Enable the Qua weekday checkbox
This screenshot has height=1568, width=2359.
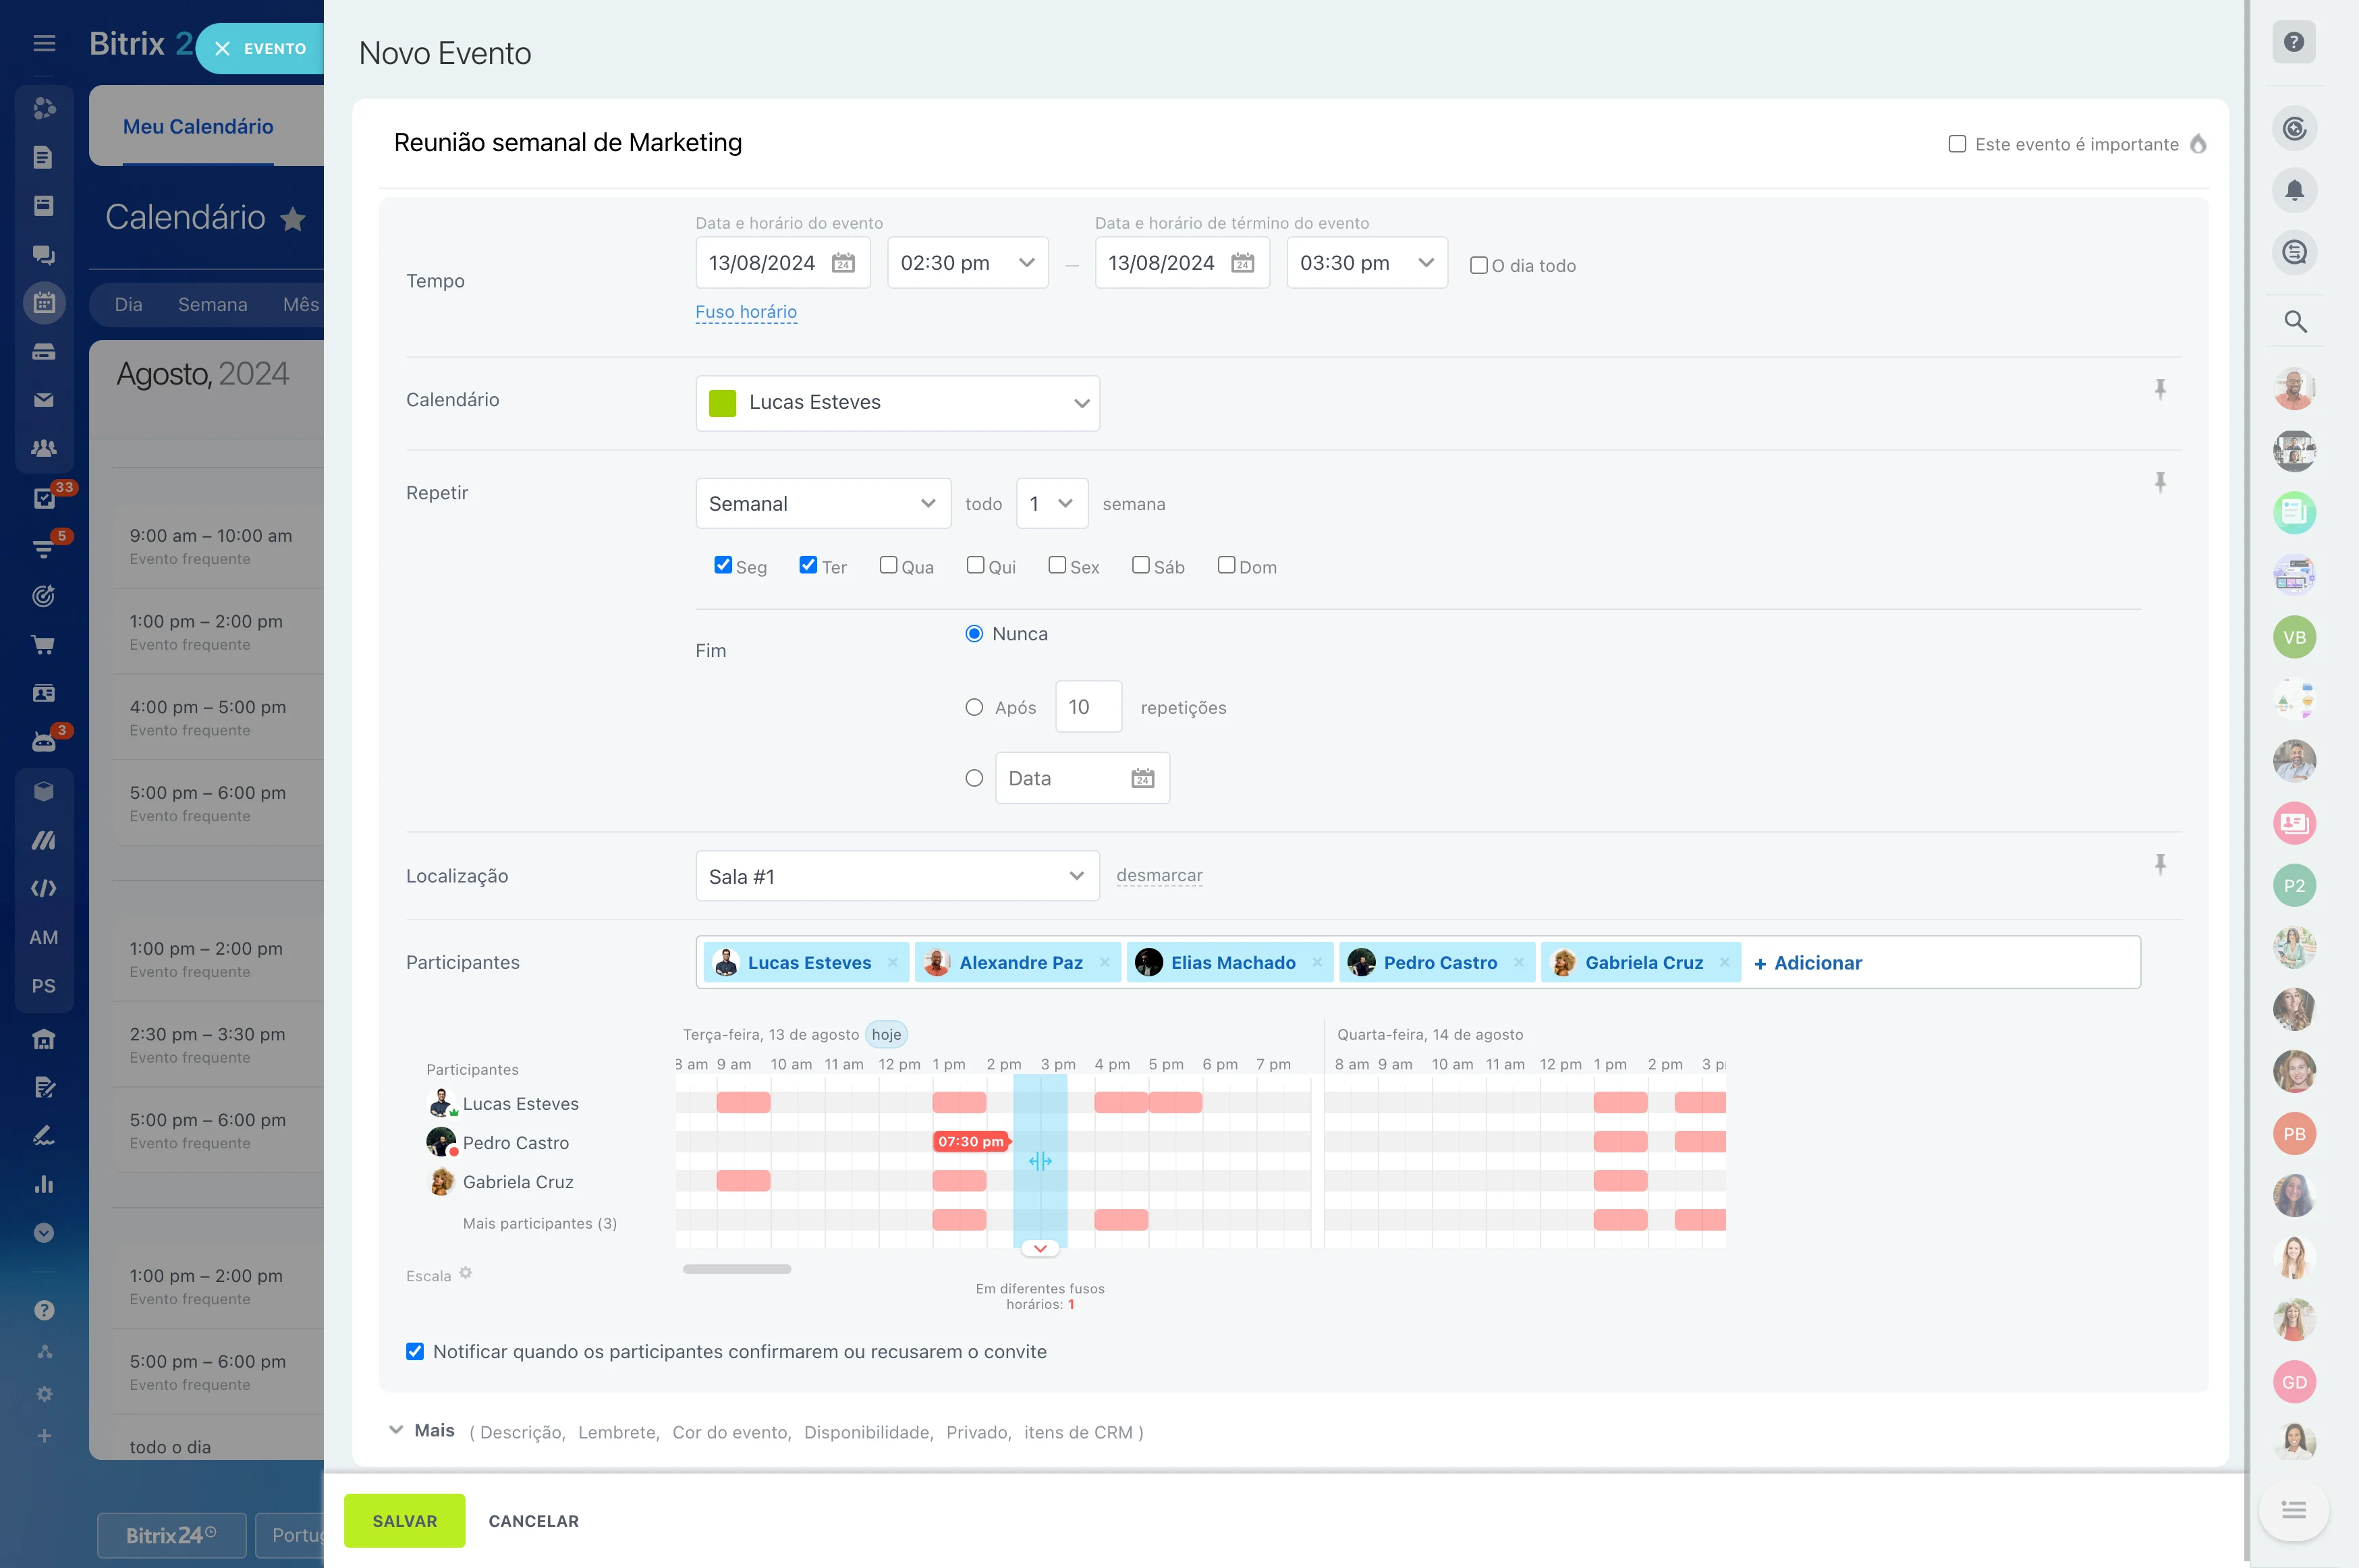pos(888,565)
